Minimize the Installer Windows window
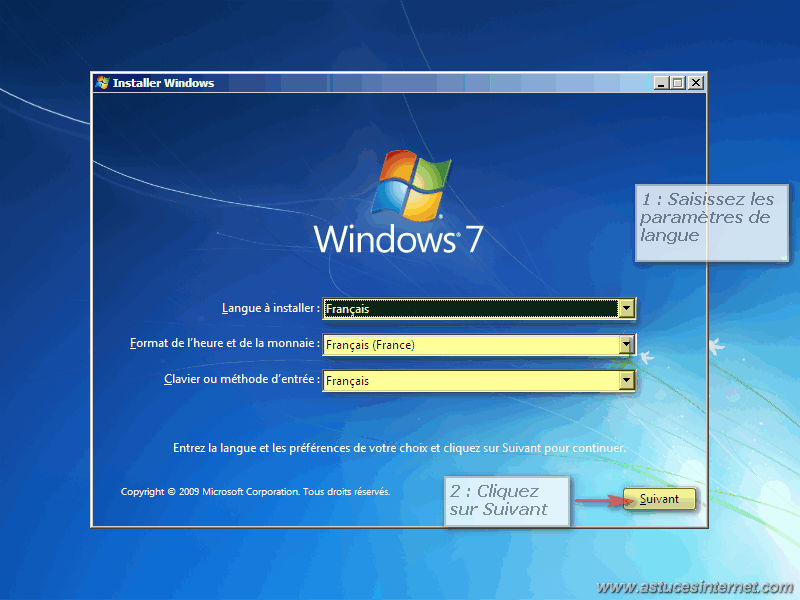The height and width of the screenshot is (600, 800). pyautogui.click(x=661, y=83)
